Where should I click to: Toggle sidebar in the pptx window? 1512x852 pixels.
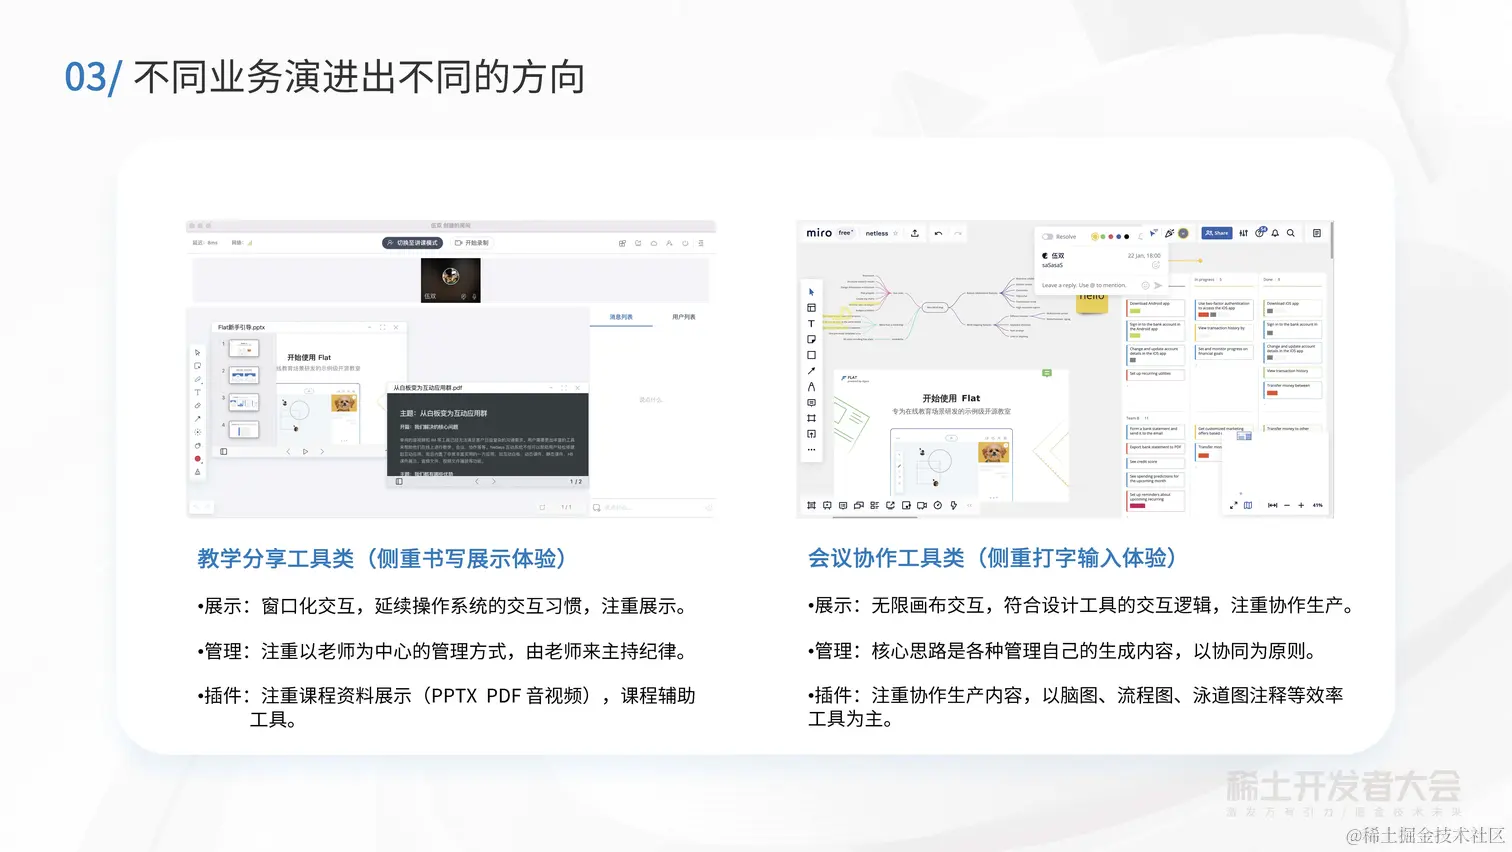tap(224, 452)
